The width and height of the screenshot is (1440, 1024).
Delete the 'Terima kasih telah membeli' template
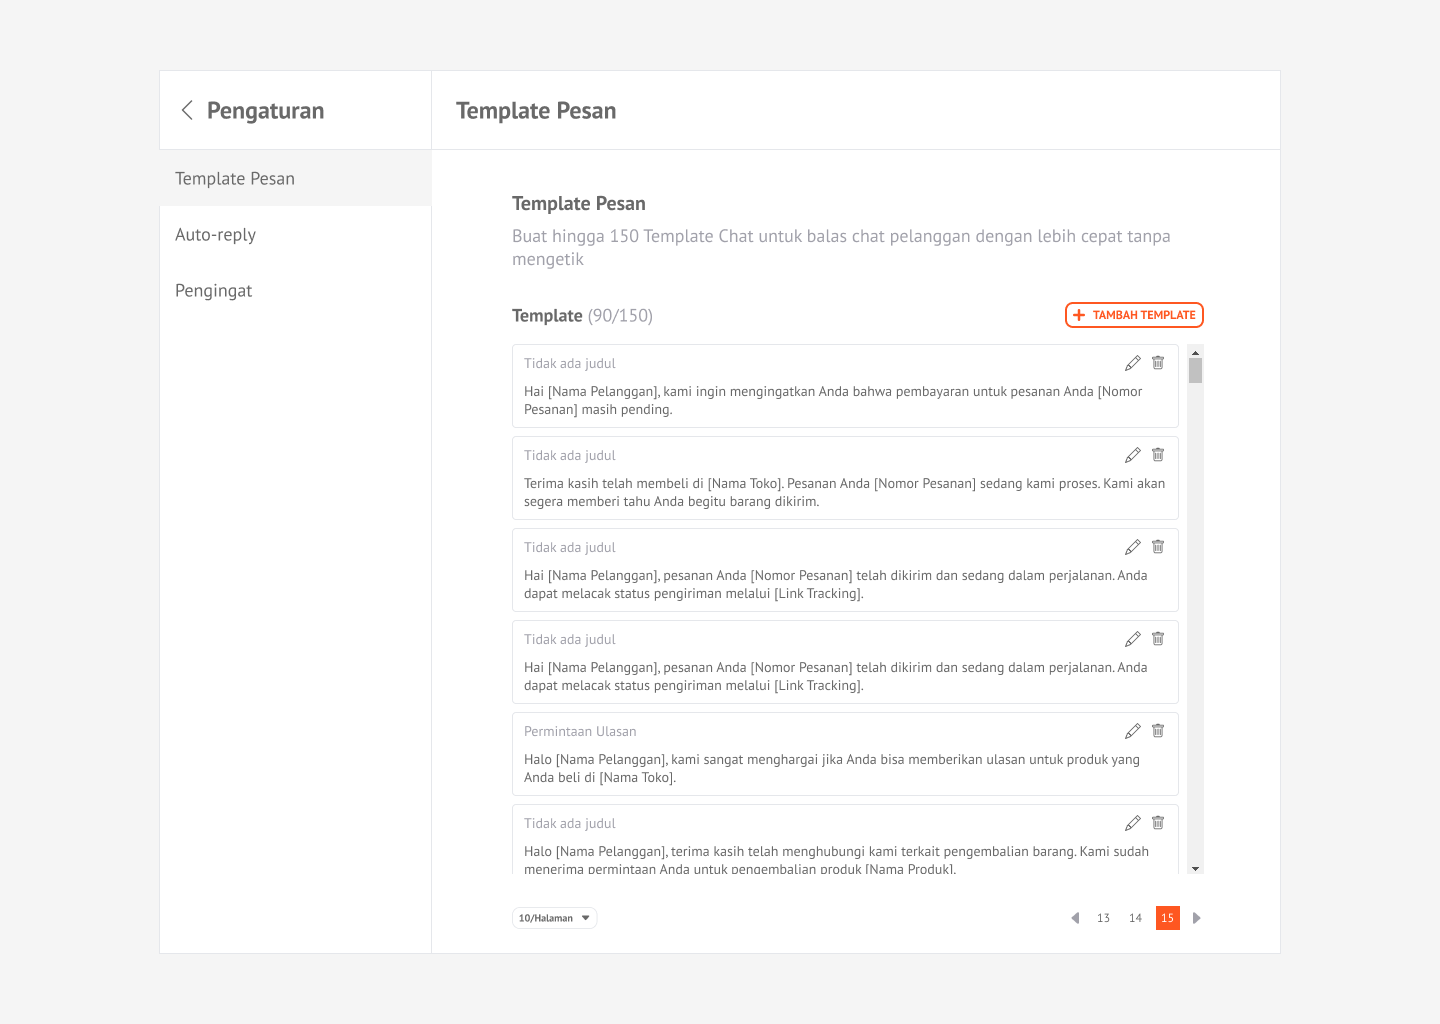coord(1158,455)
